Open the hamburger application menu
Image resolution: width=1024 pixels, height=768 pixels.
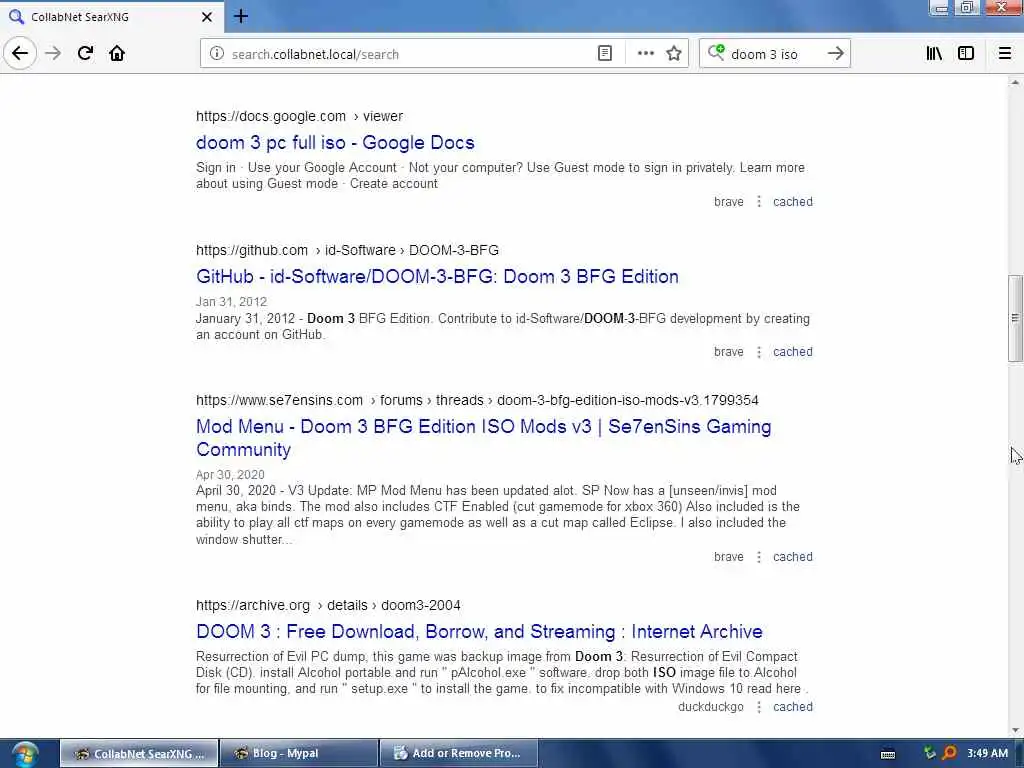tap(1005, 54)
